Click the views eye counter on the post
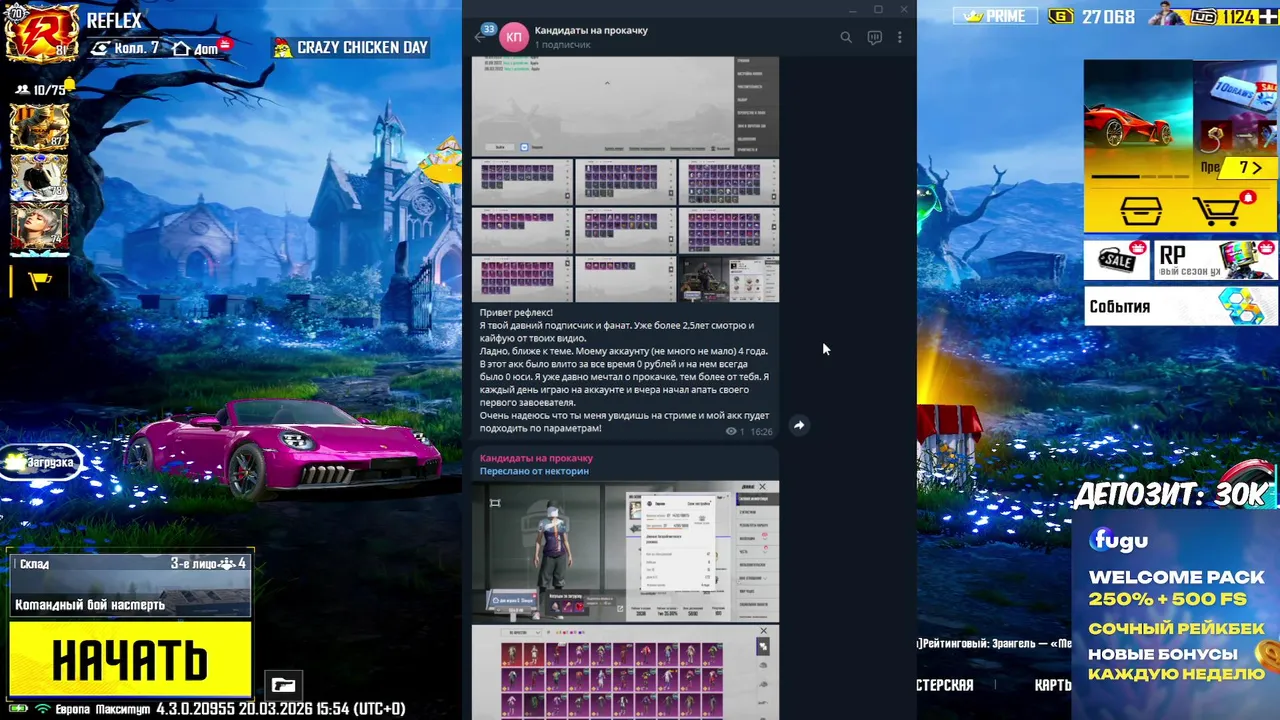This screenshot has height=720, width=1280. (735, 432)
